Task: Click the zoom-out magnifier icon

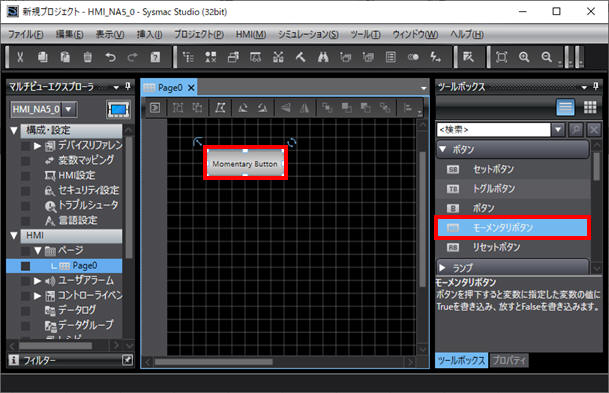Action: coord(547,57)
